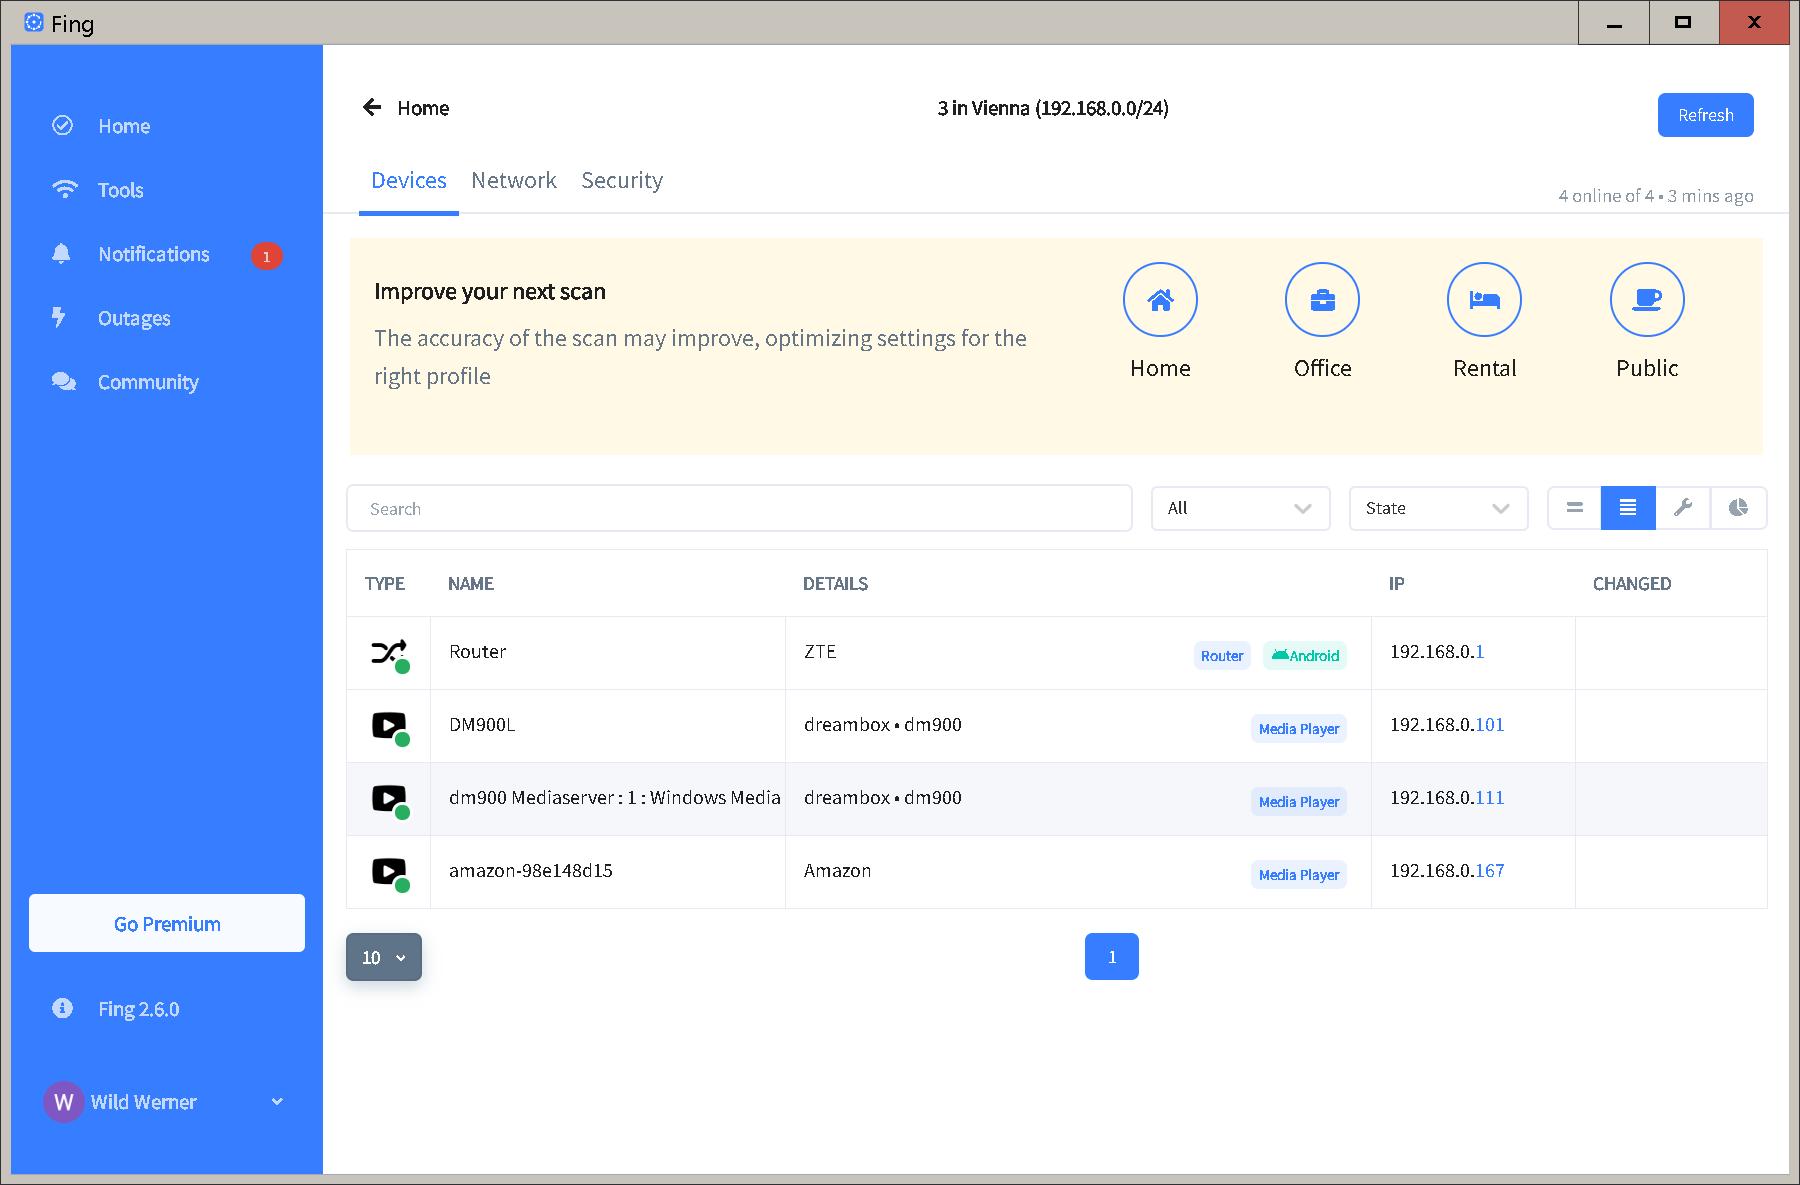The image size is (1800, 1185).
Task: Open Notifications in the sidebar
Action: tap(154, 254)
